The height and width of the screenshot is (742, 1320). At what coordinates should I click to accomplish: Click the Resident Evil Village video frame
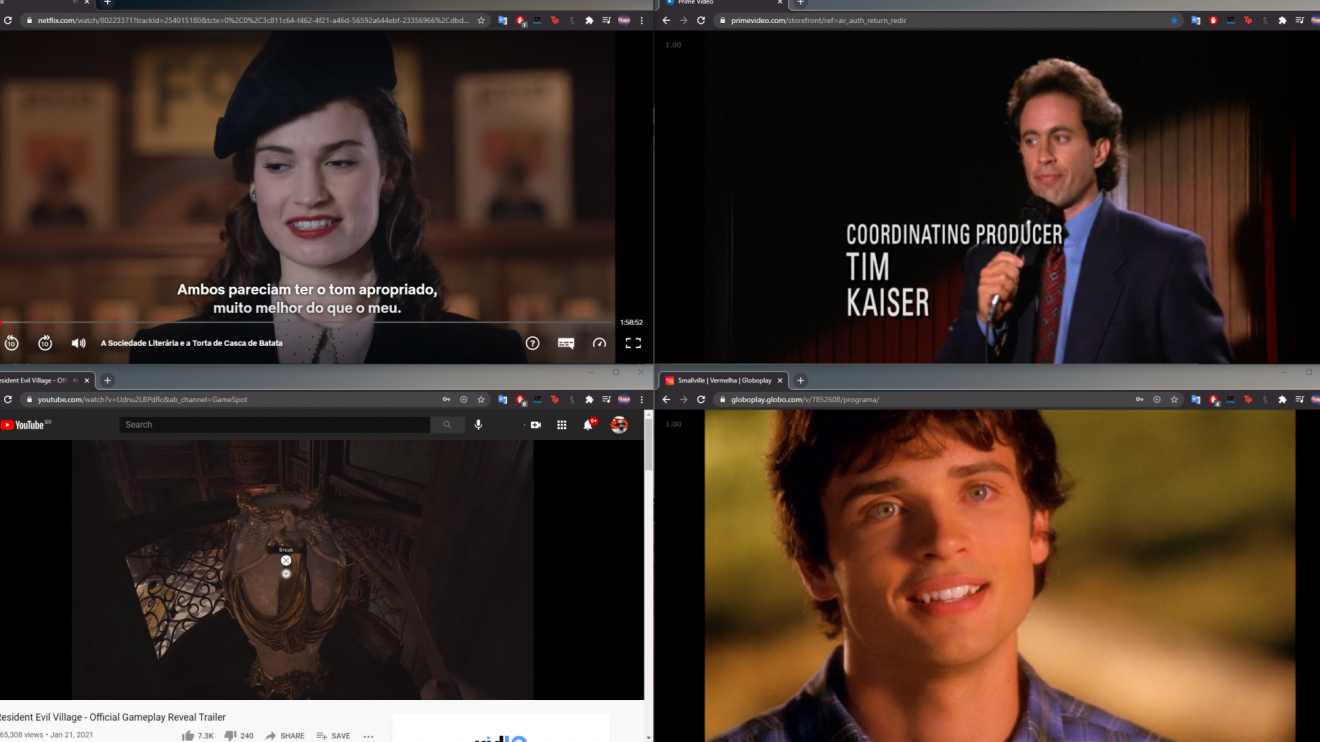(302, 570)
